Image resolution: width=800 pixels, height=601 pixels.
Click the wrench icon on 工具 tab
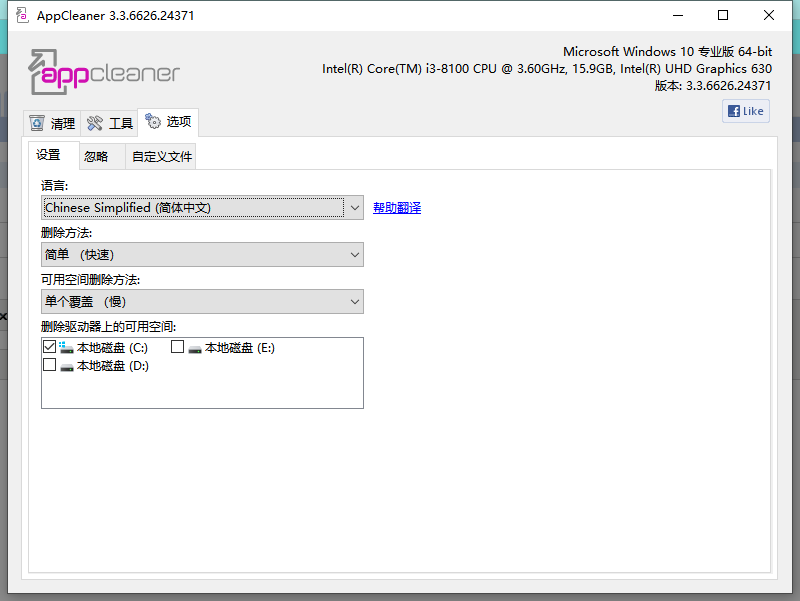click(95, 123)
